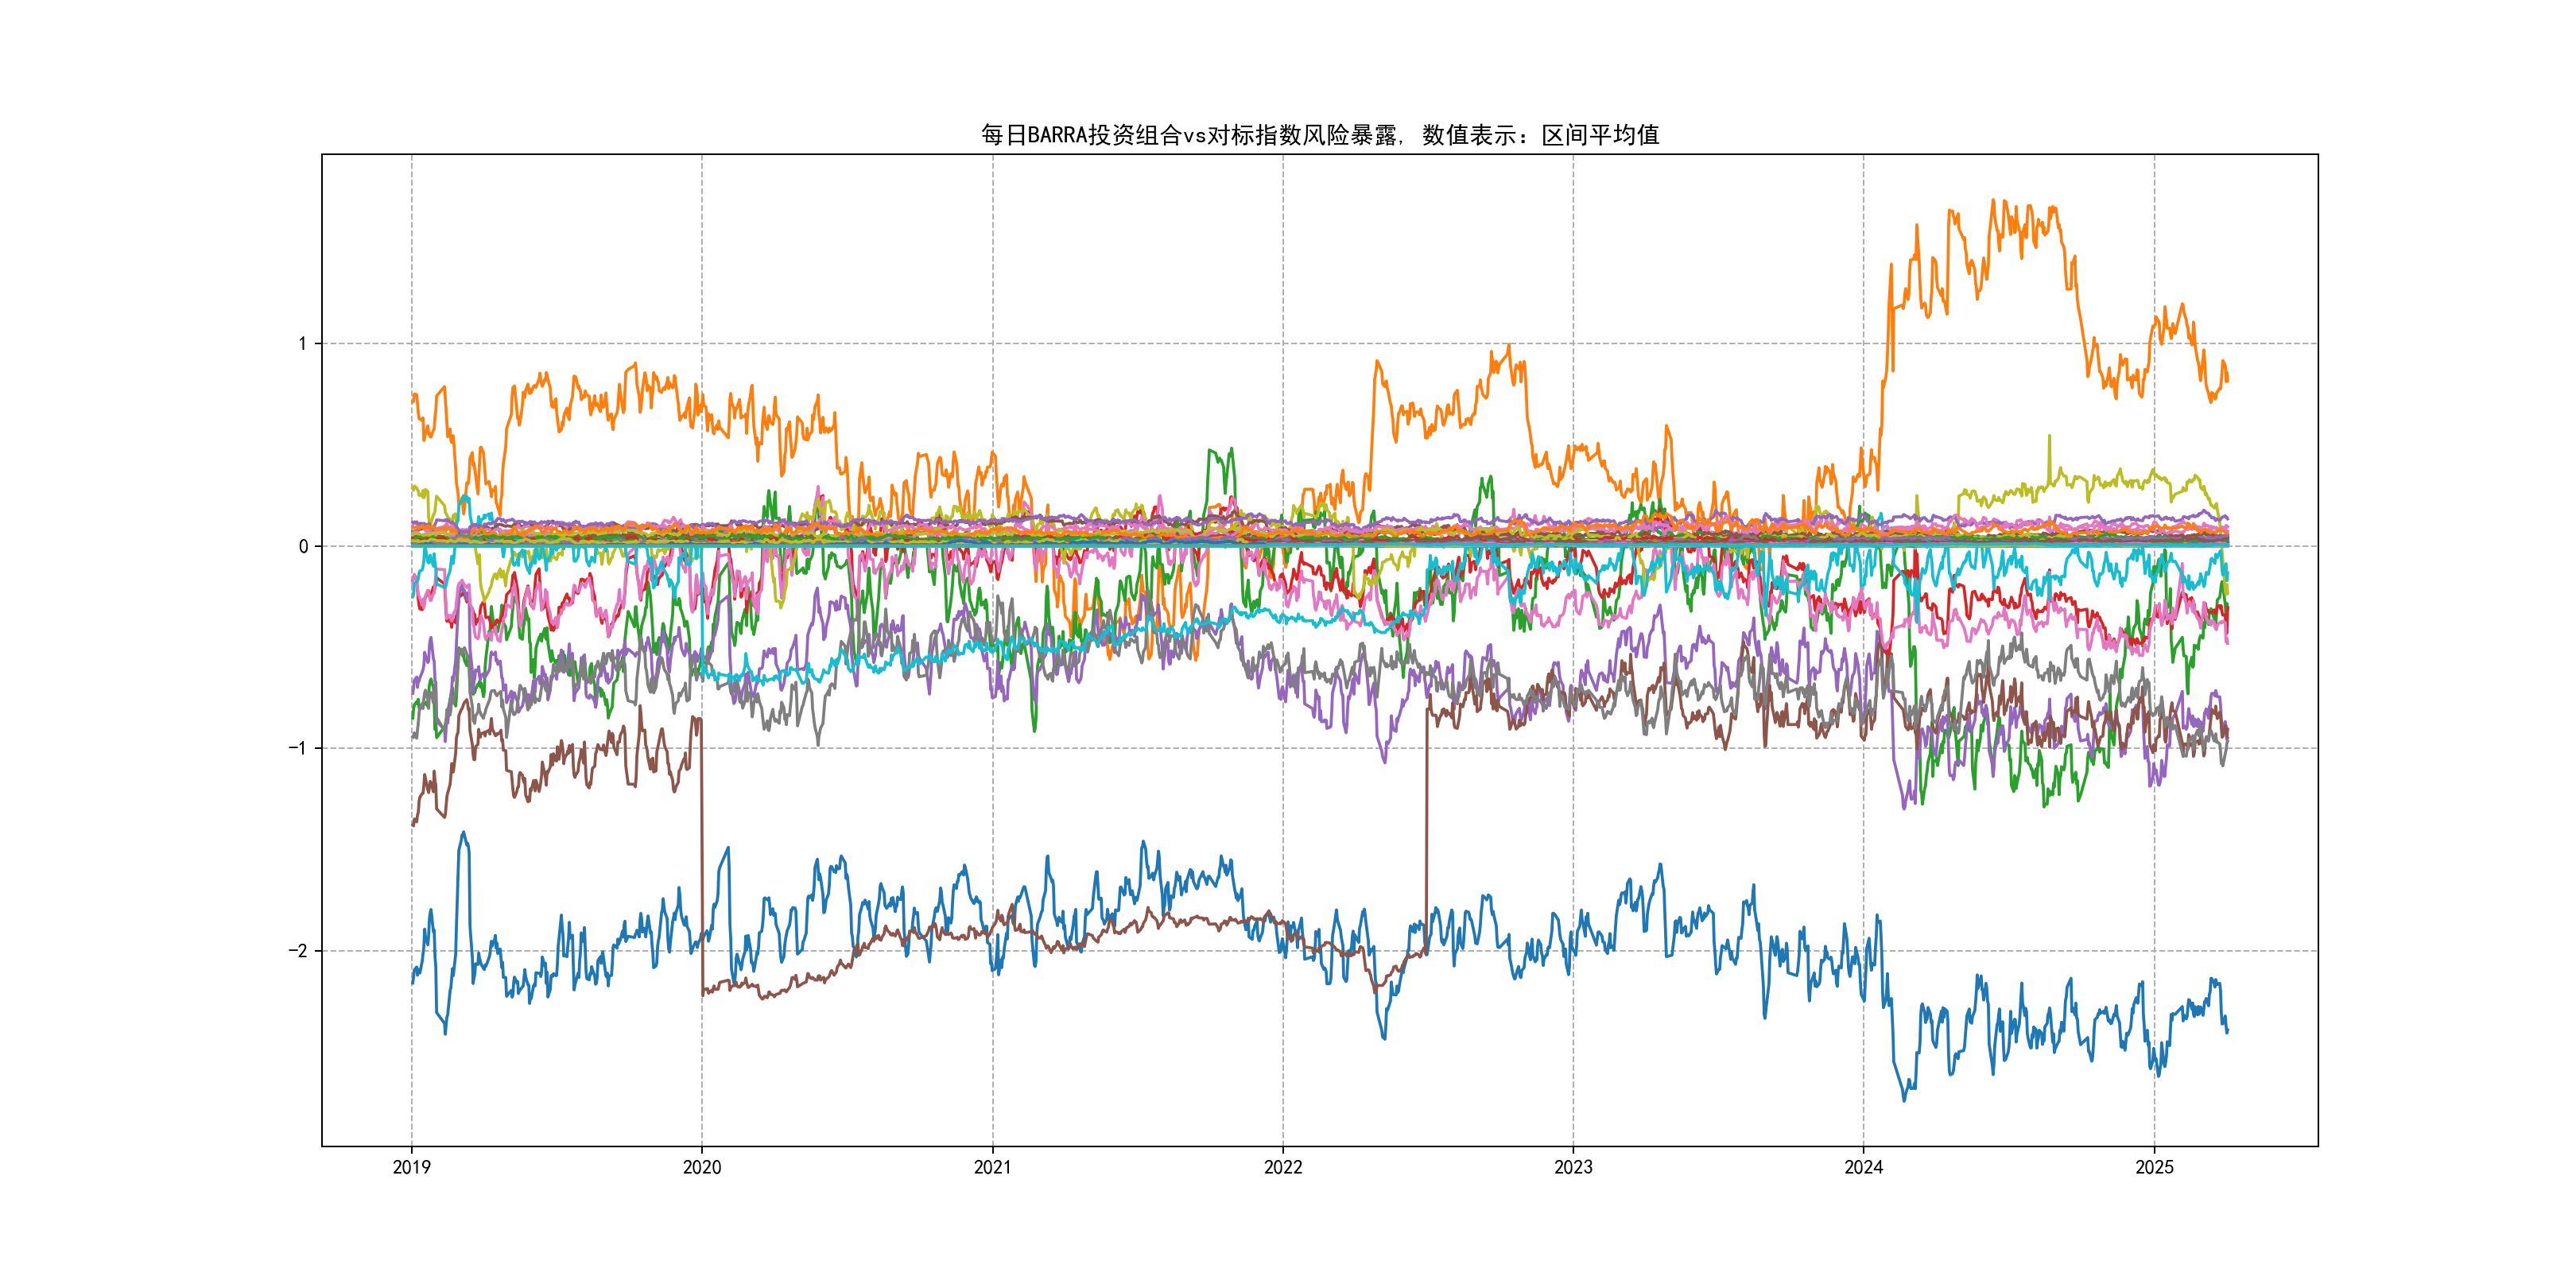Click the y-axis label −1
The image size is (2576, 1288).
[298, 748]
